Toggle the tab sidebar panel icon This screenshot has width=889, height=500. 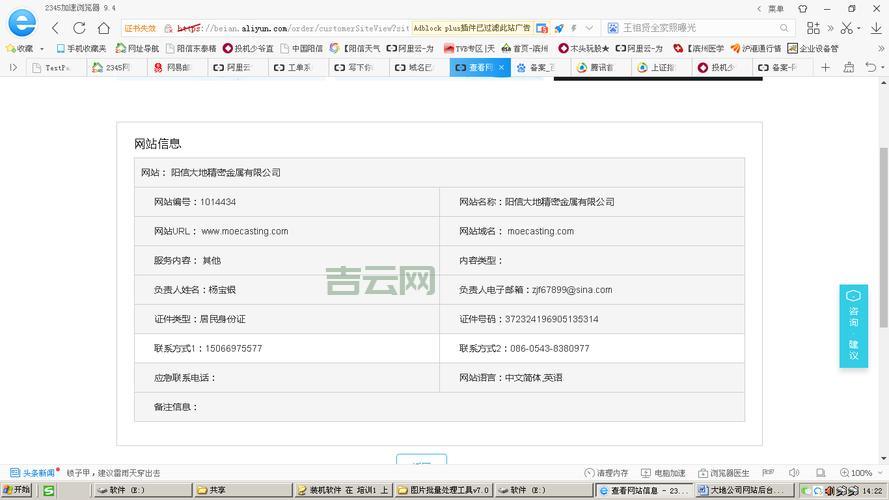[13, 67]
